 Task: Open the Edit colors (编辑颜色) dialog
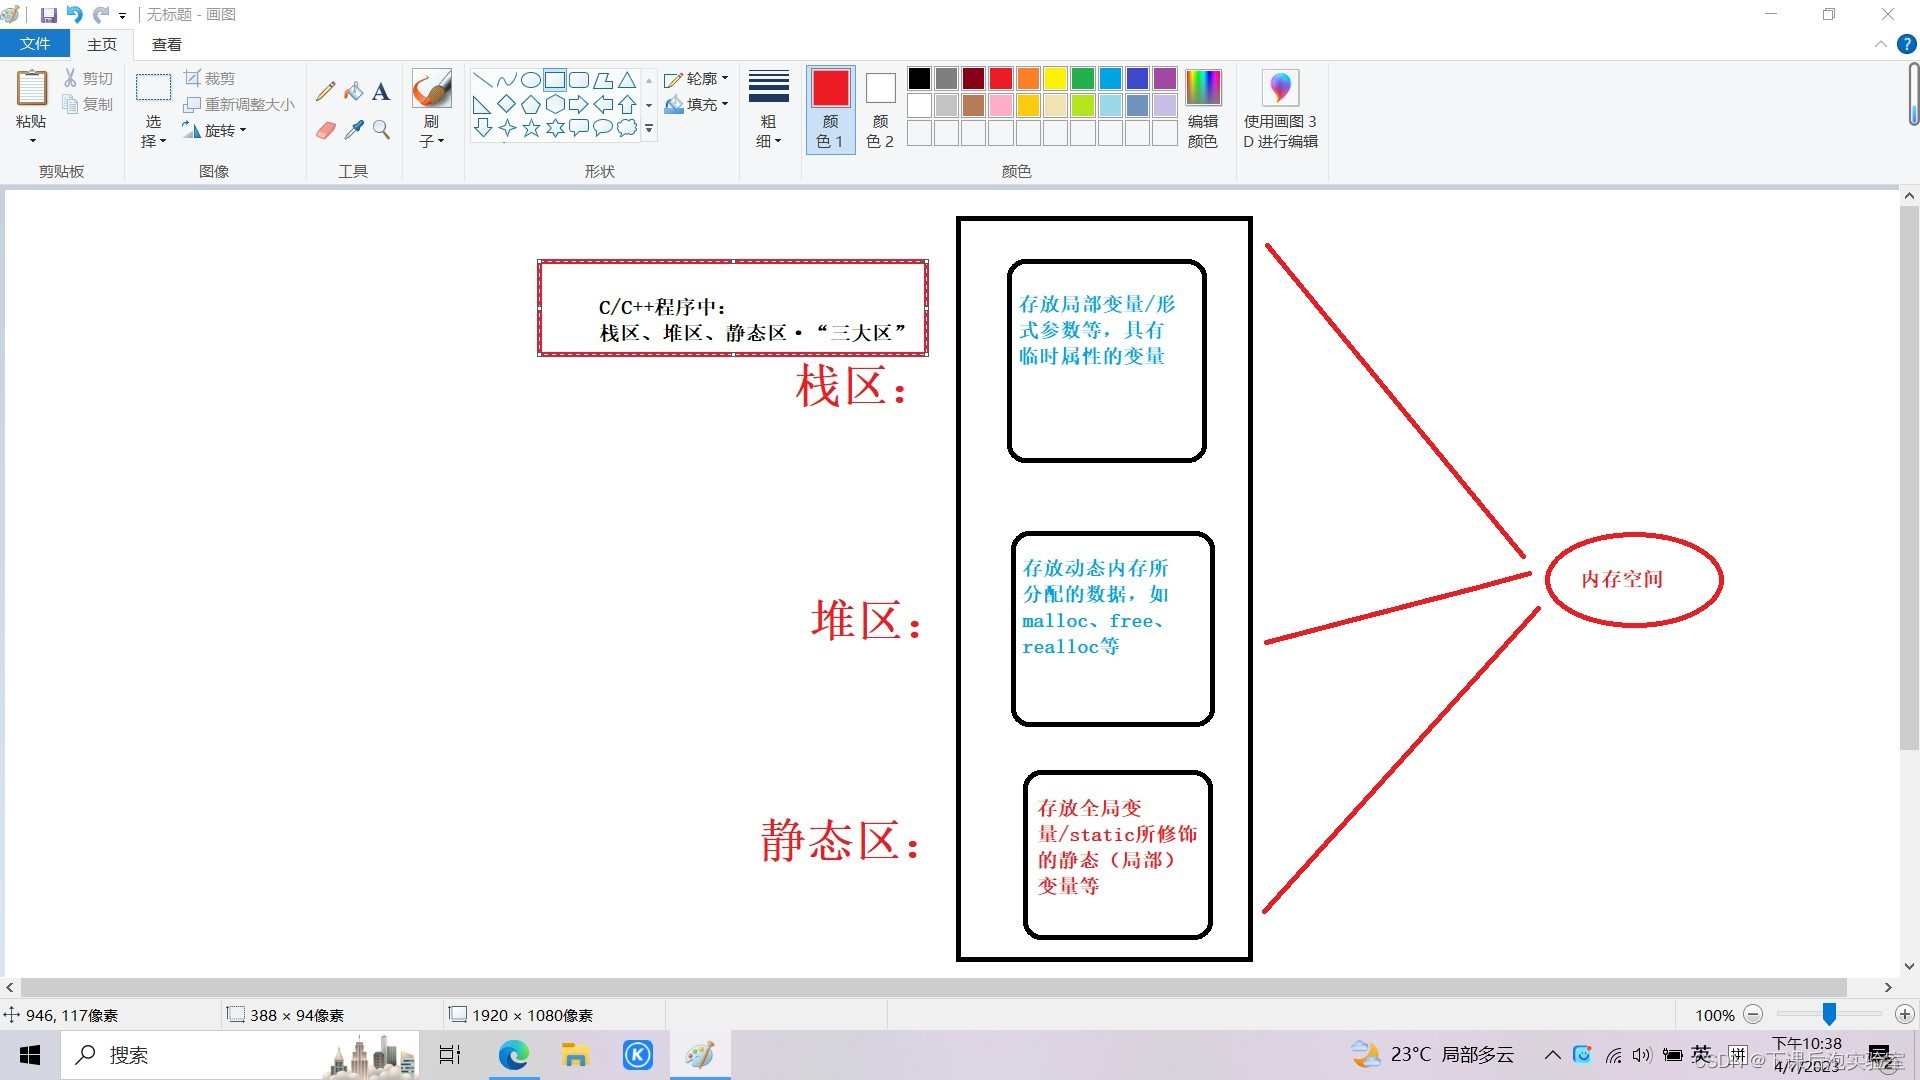tap(1203, 107)
